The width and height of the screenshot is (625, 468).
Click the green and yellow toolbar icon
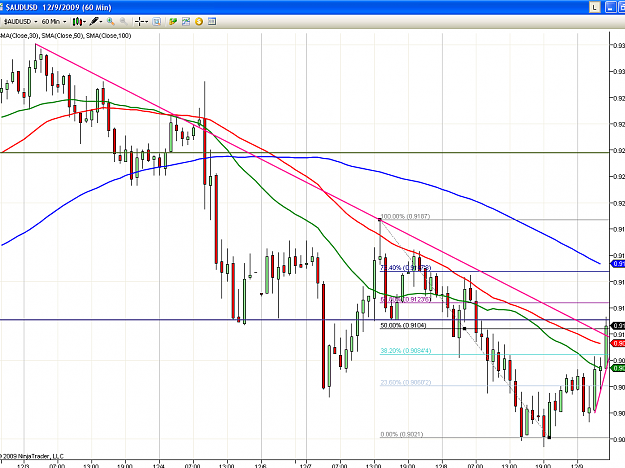(173, 22)
